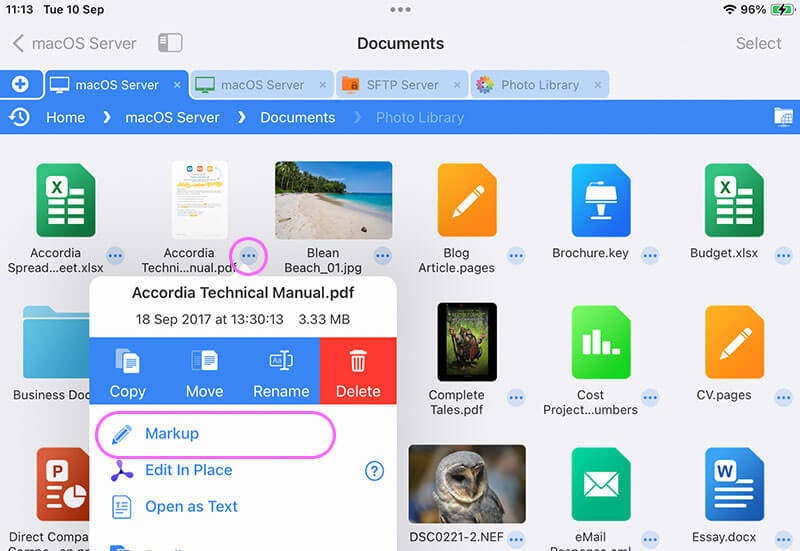Tap the Wi-Fi status icon
The image size is (800, 551).
click(x=730, y=9)
